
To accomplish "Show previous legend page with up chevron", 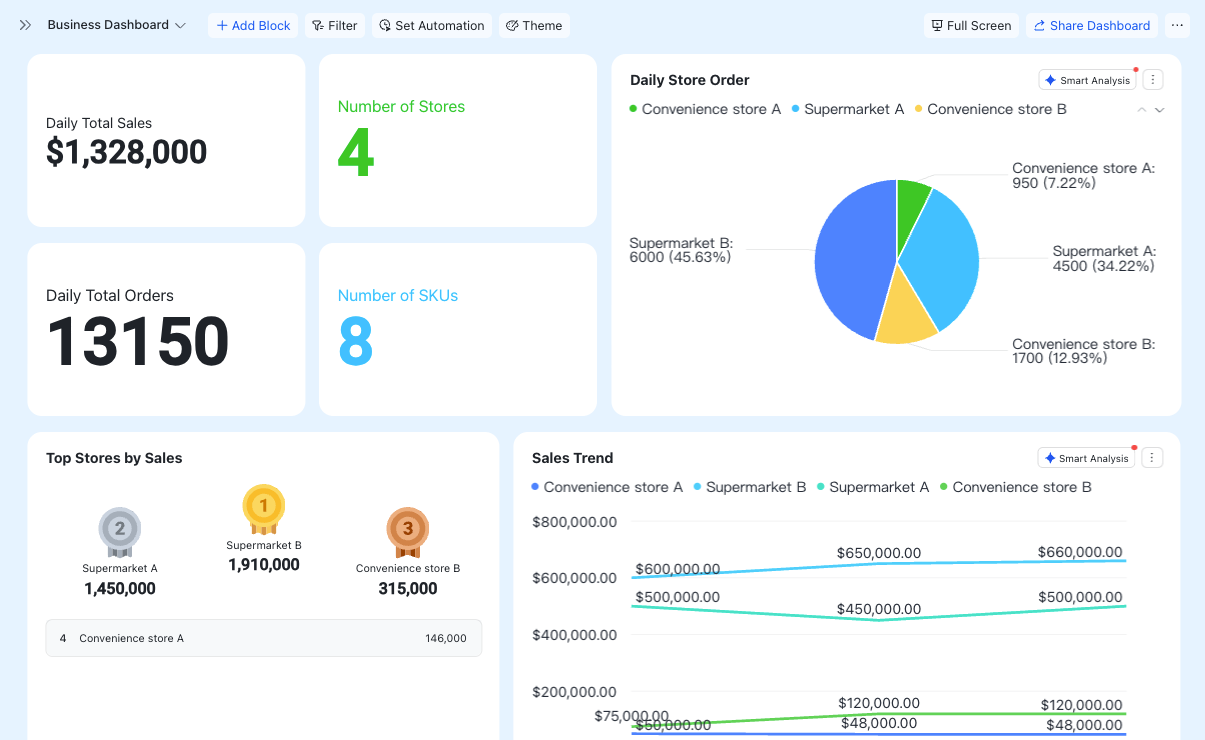I will pos(1142,110).
